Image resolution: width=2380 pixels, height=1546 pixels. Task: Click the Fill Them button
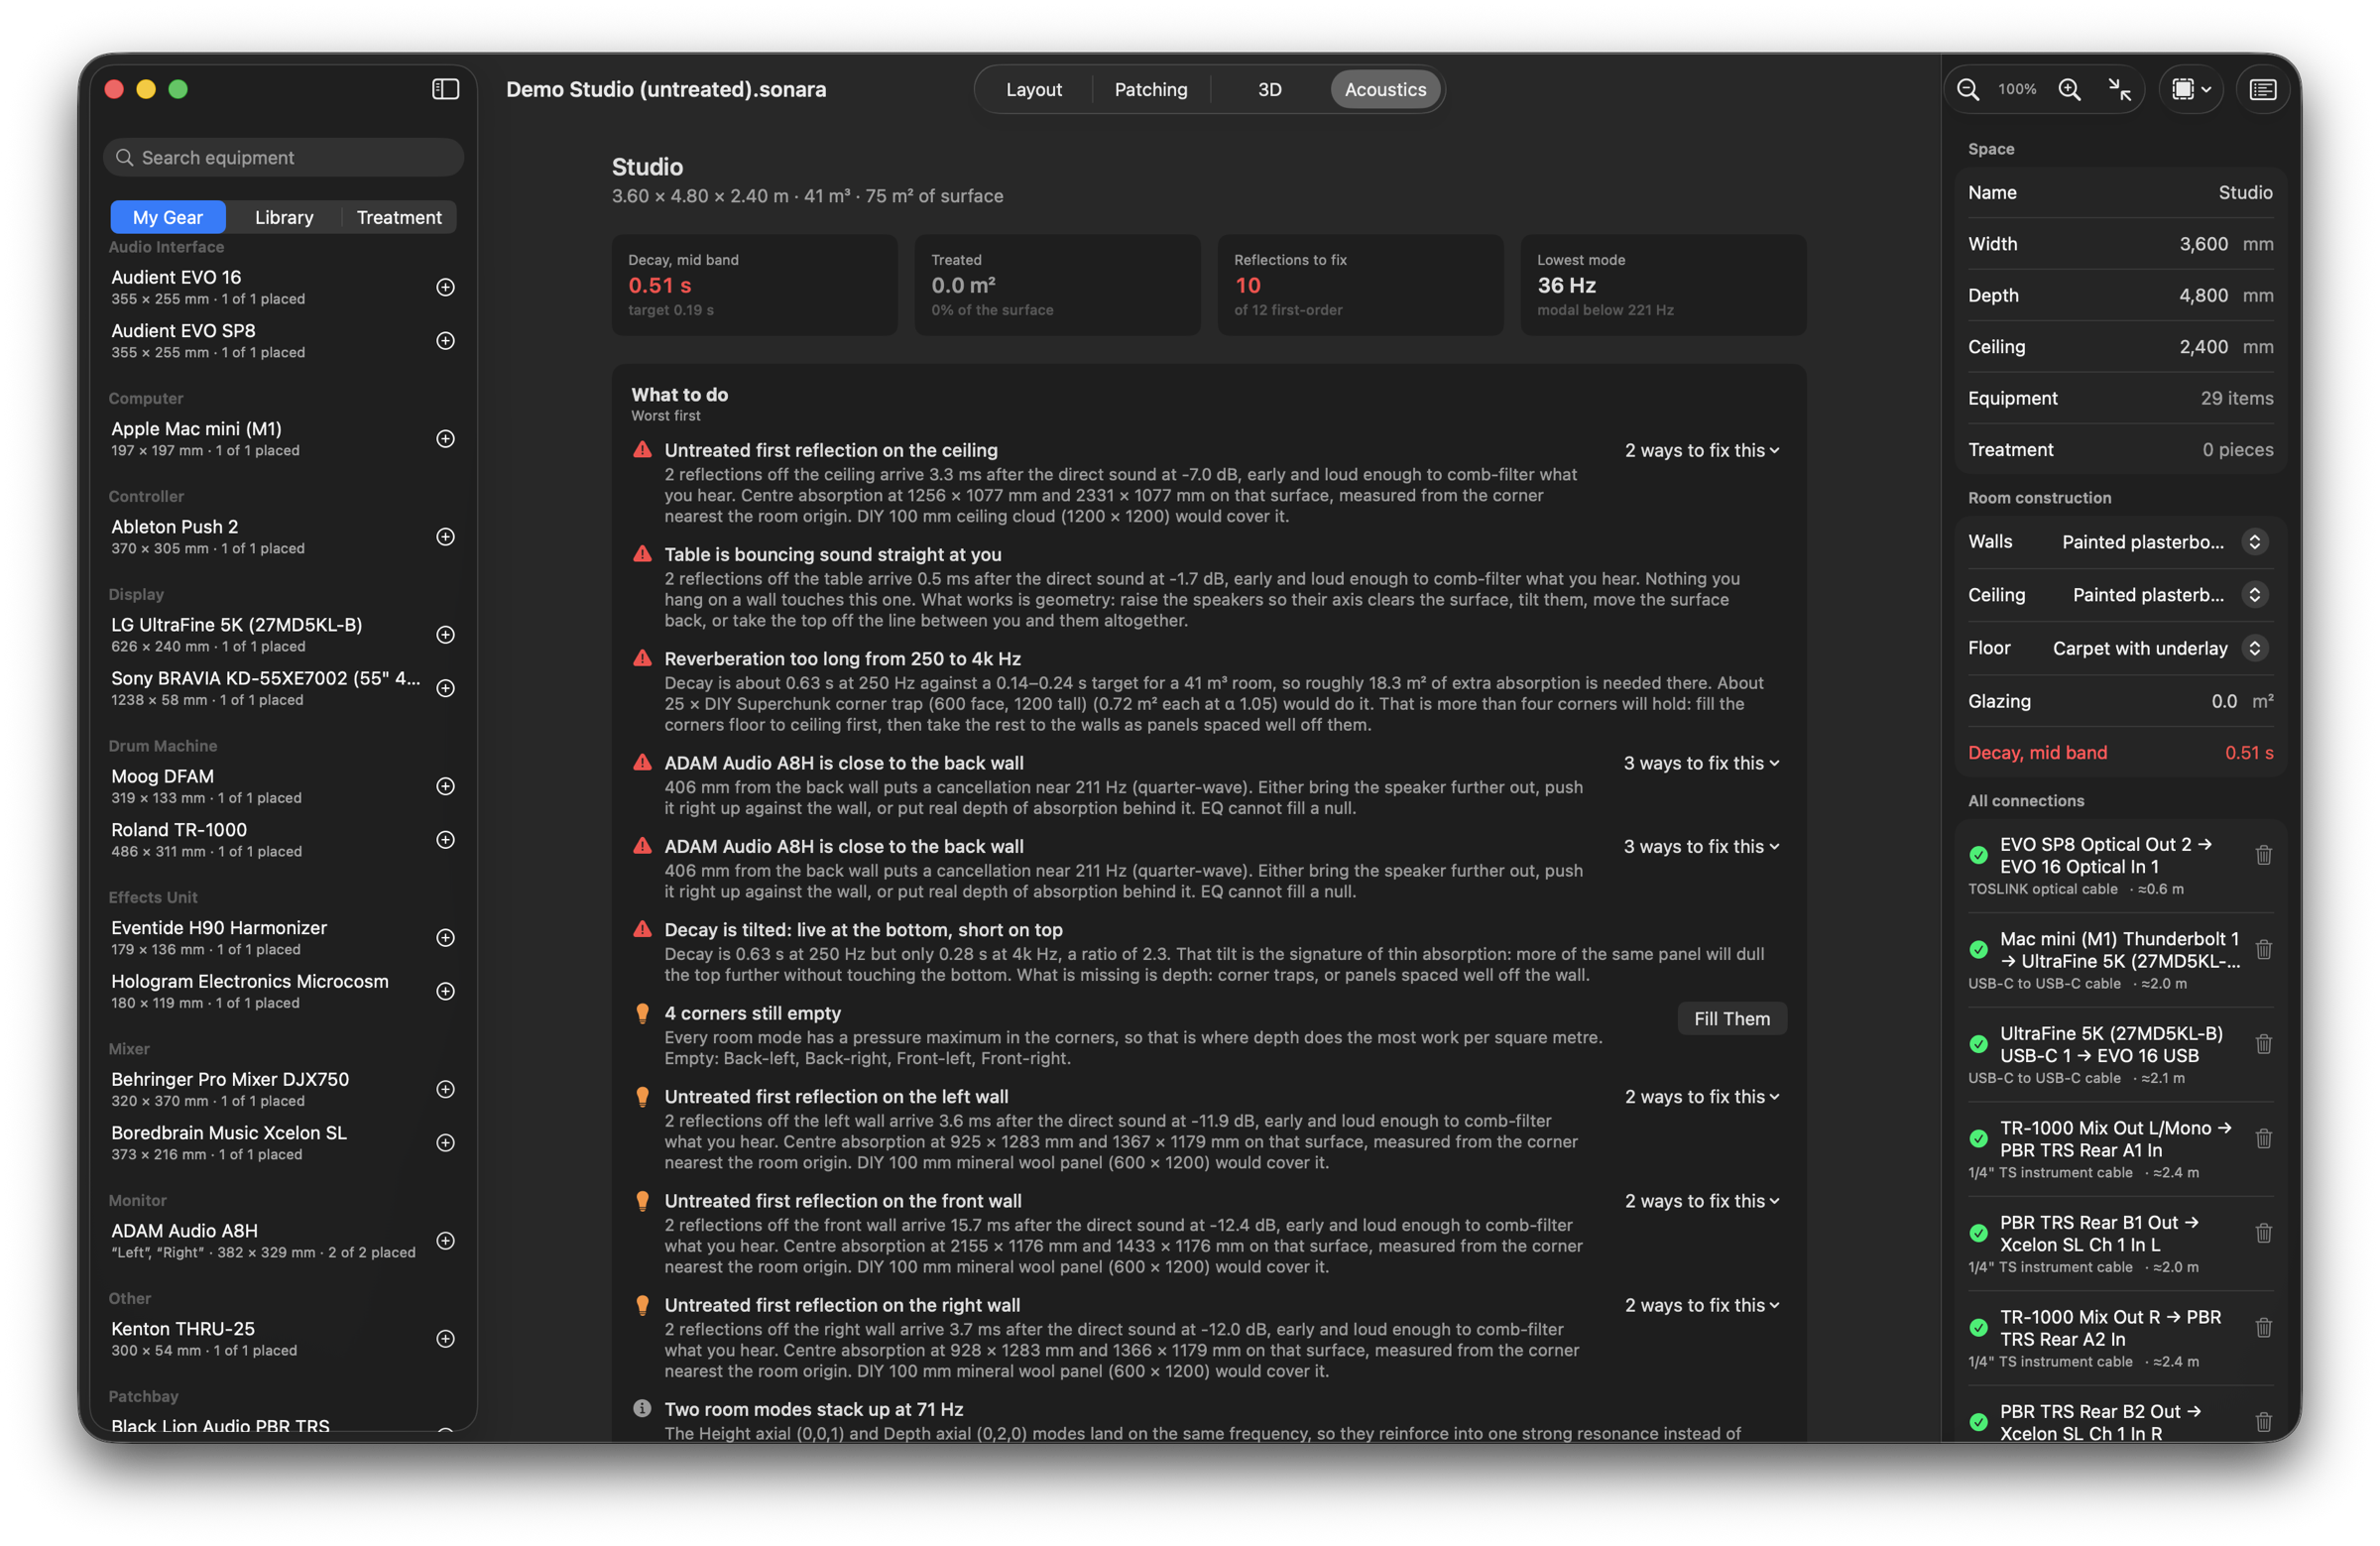[x=1731, y=1018]
